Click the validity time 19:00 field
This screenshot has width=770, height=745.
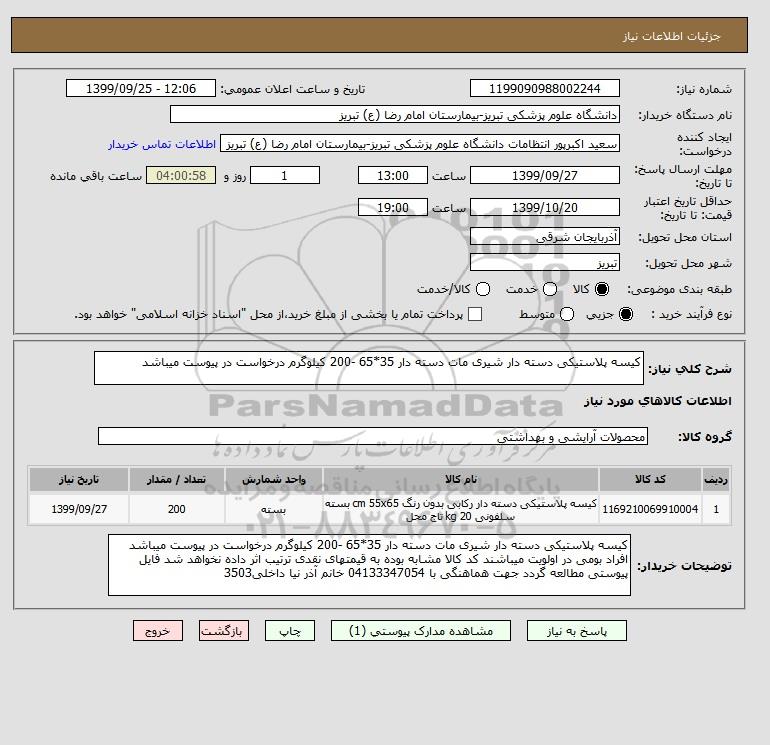(x=393, y=207)
